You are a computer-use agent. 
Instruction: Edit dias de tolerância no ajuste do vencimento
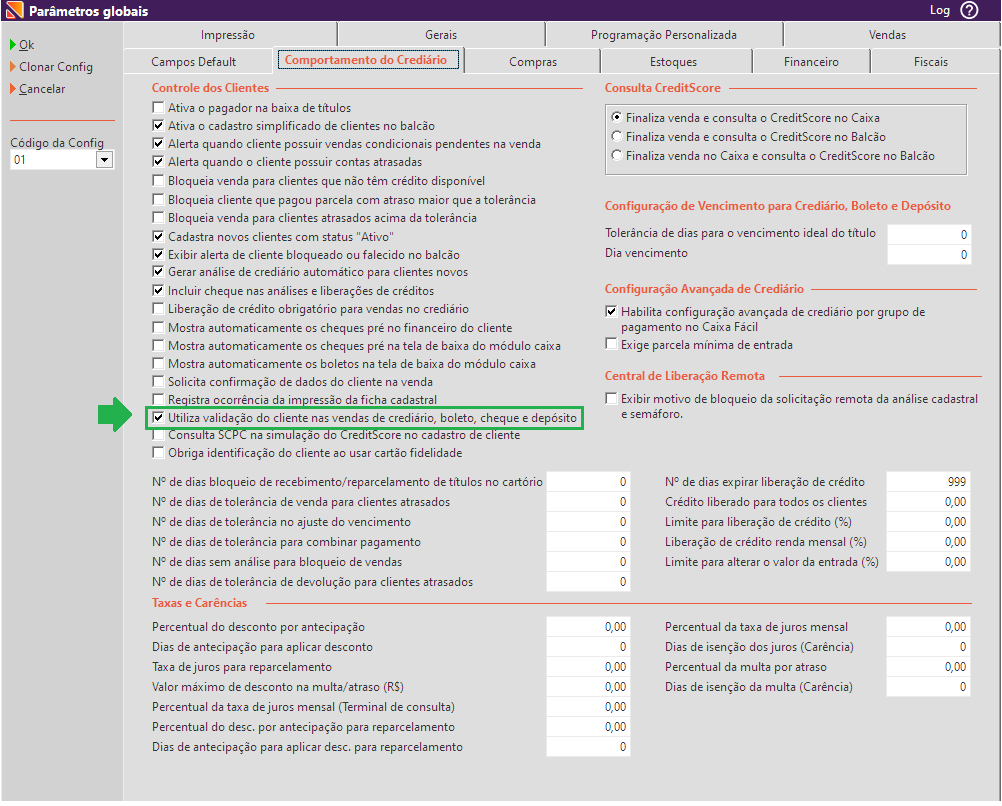[588, 522]
